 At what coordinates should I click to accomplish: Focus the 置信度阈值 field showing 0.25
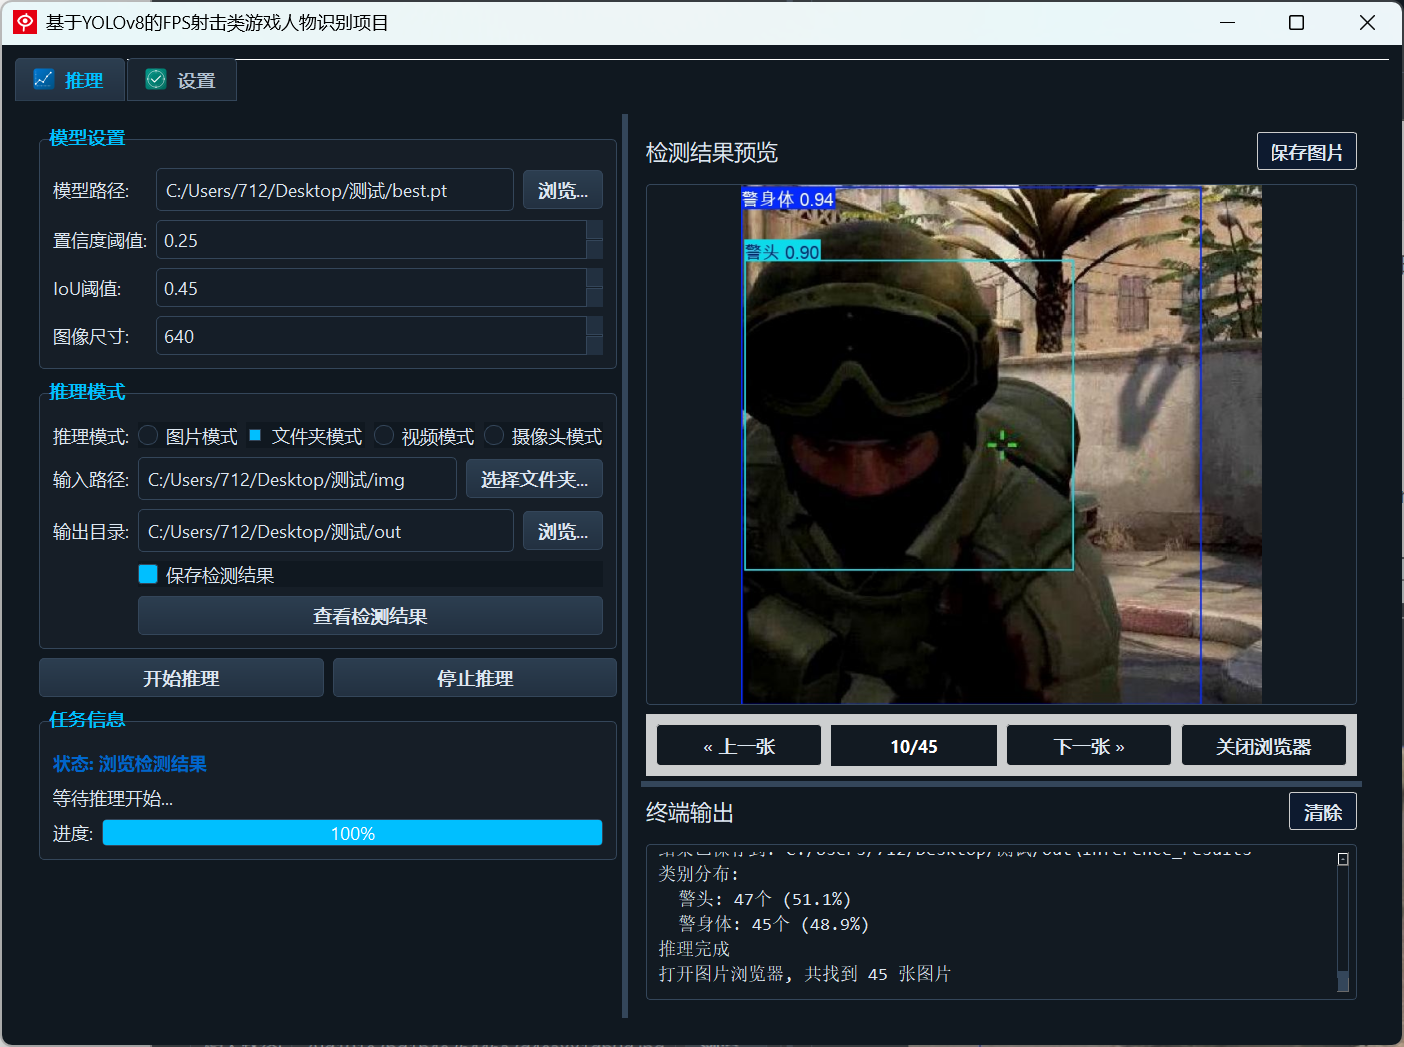(371, 240)
